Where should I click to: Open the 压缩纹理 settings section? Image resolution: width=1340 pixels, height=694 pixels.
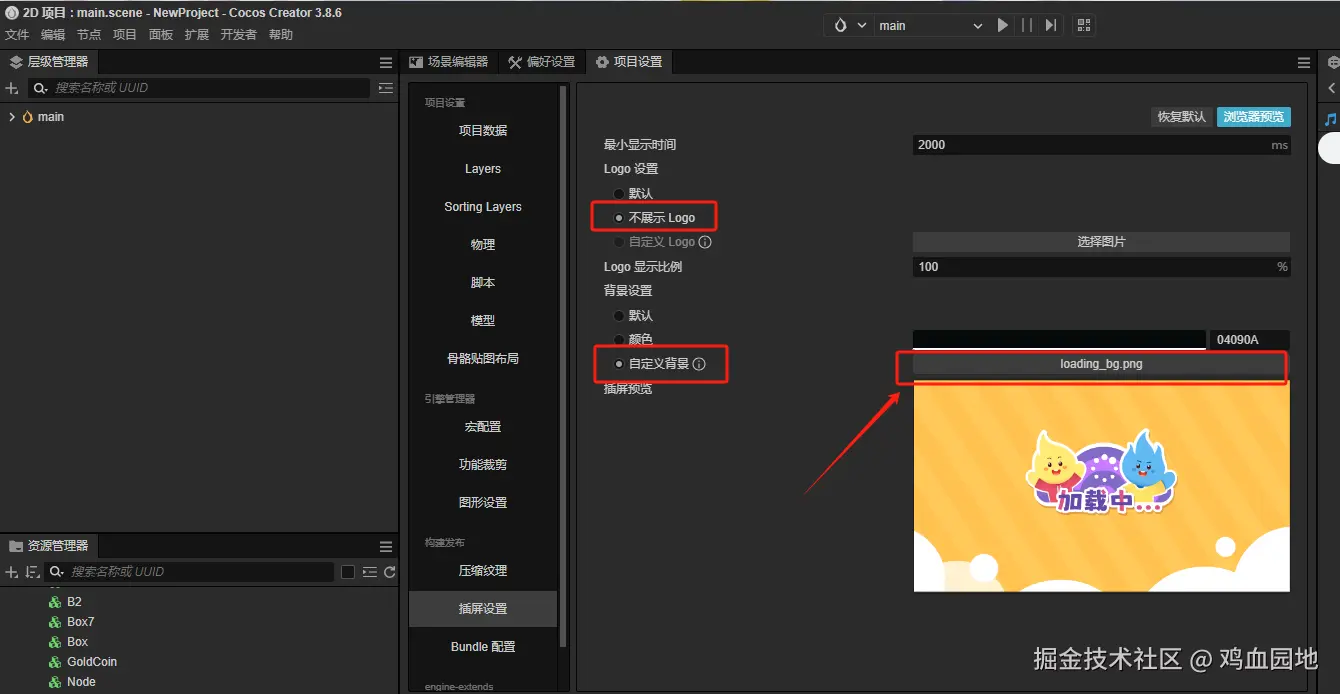tap(483, 571)
